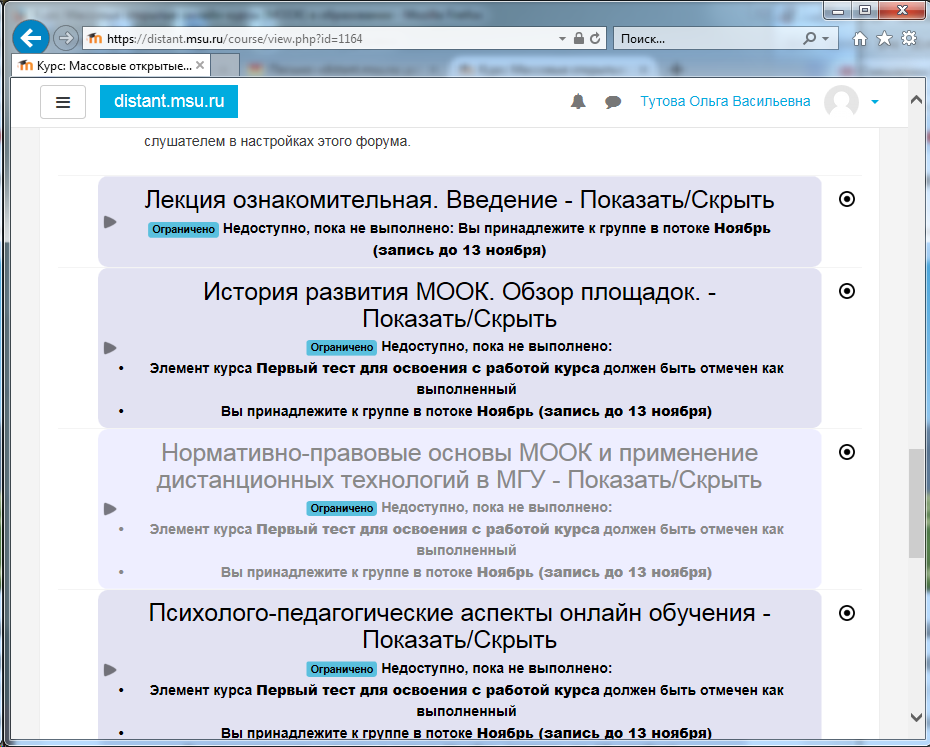The height and width of the screenshot is (747, 930).
Task: Open the notifications bell icon
Action: (x=578, y=101)
